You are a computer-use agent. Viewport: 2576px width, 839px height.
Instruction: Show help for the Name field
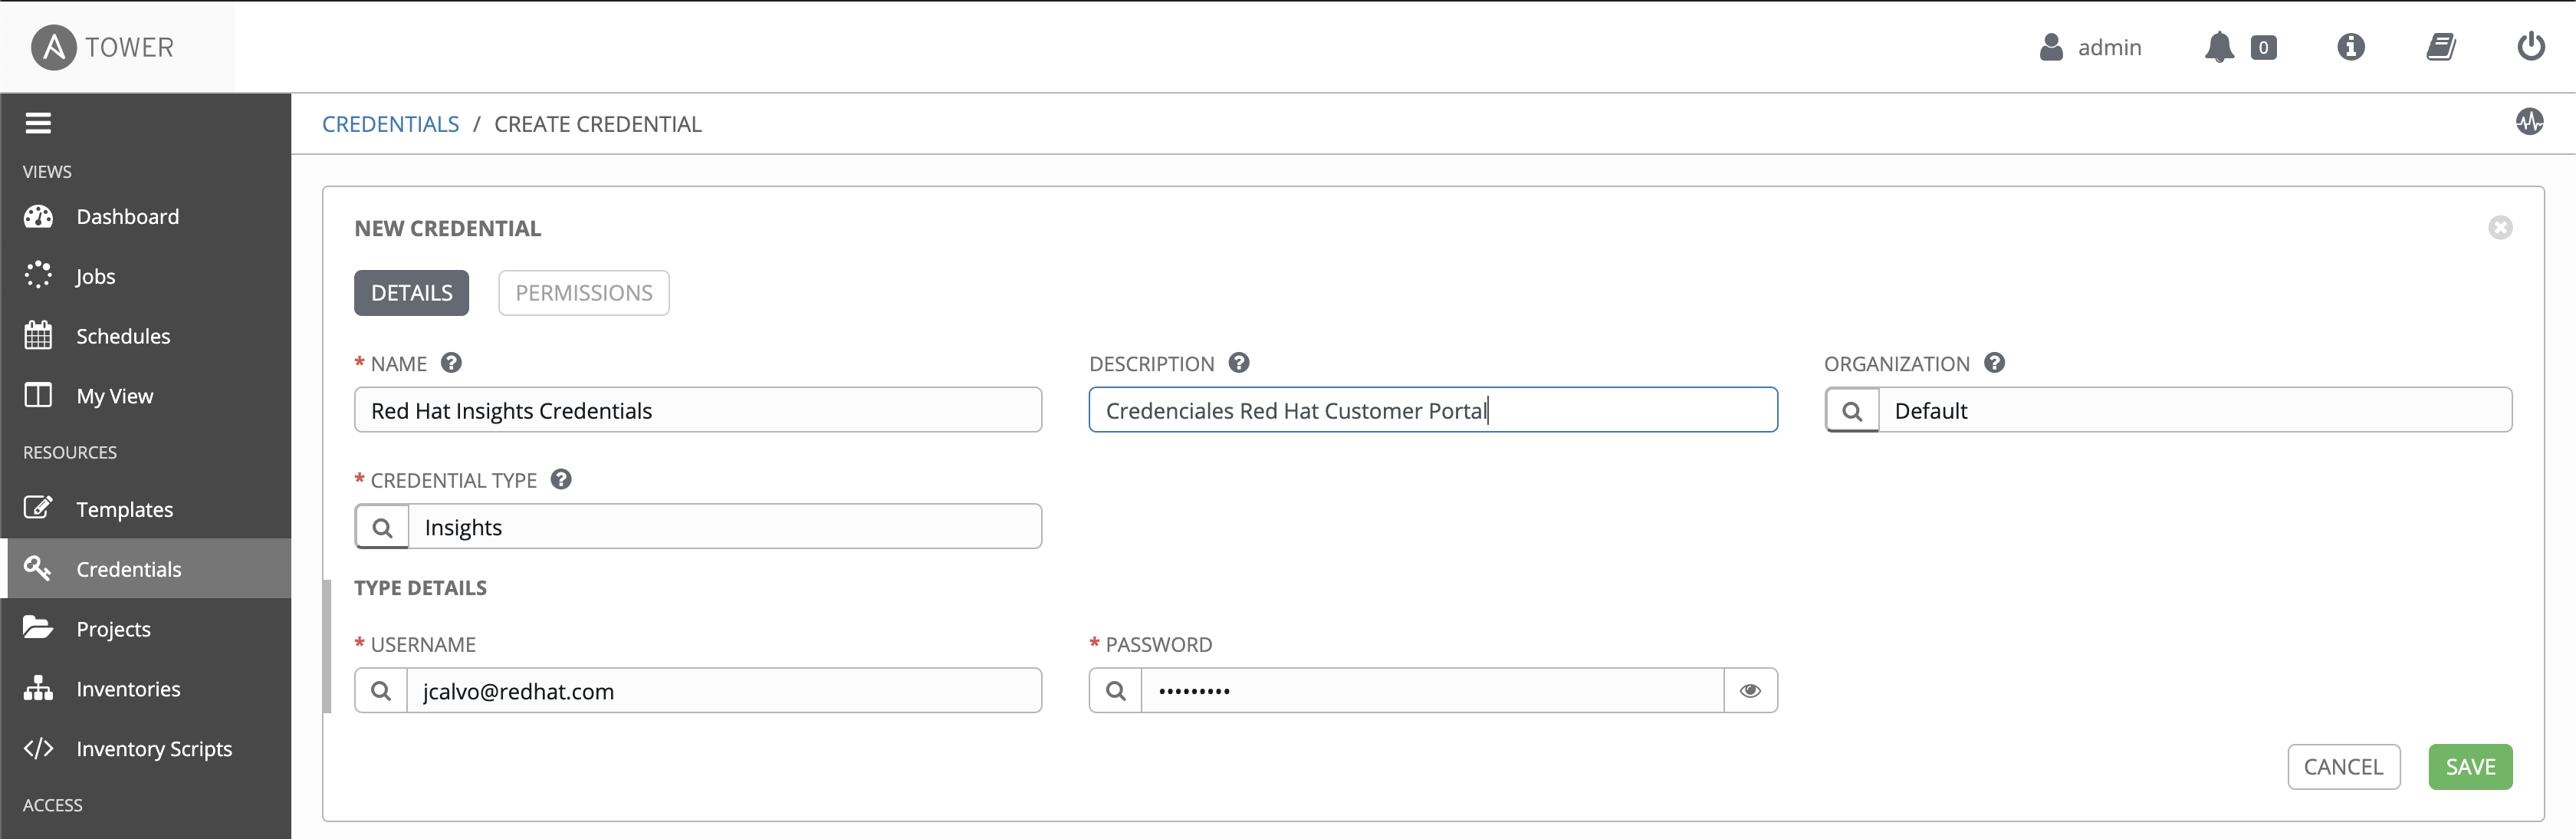click(x=451, y=363)
